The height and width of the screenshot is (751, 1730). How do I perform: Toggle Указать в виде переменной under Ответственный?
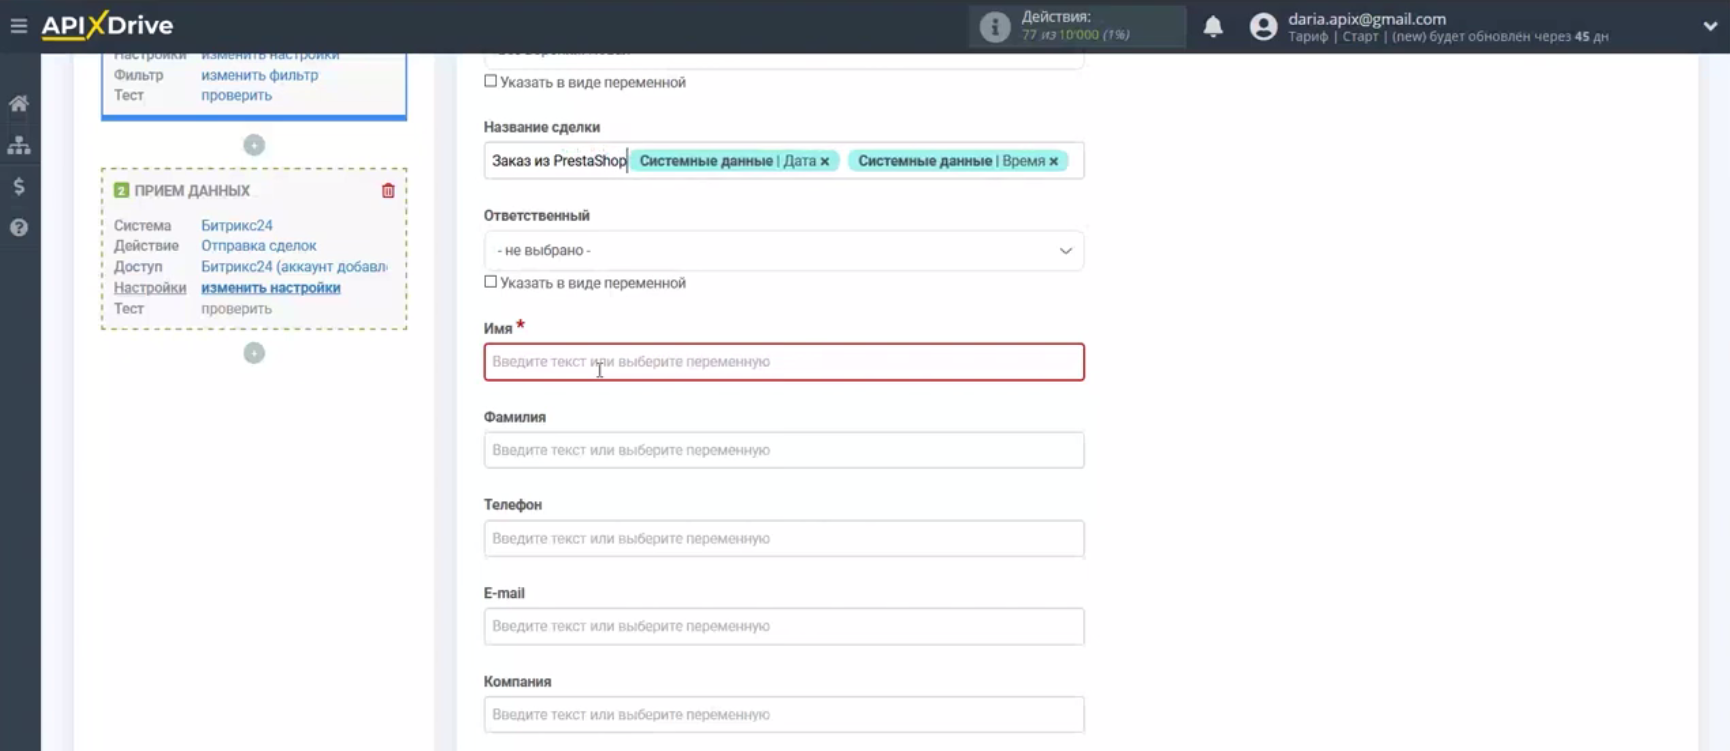(490, 282)
